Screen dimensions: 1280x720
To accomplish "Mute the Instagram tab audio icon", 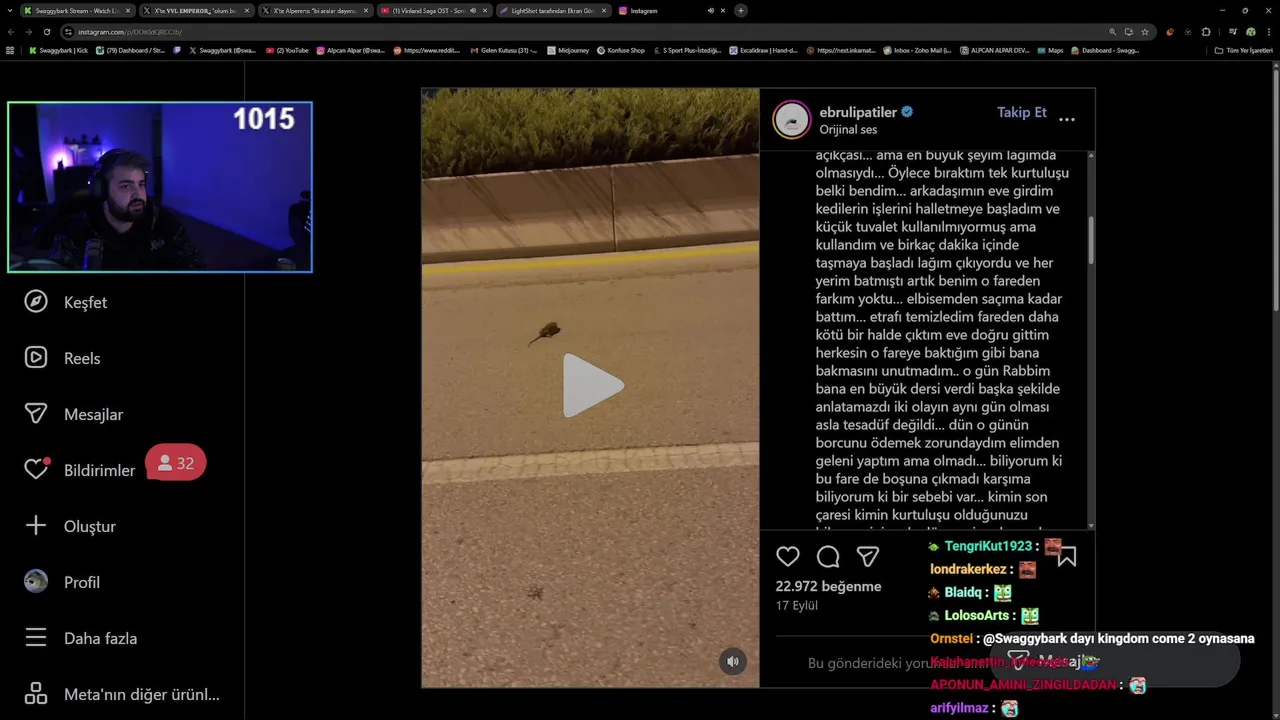I will click(710, 10).
